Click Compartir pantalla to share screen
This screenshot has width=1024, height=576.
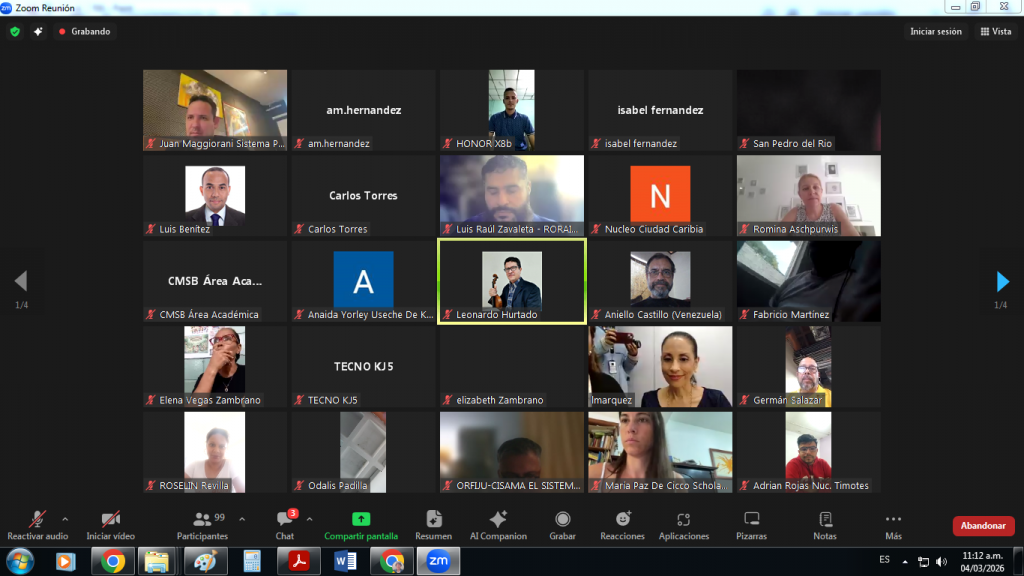(361, 525)
